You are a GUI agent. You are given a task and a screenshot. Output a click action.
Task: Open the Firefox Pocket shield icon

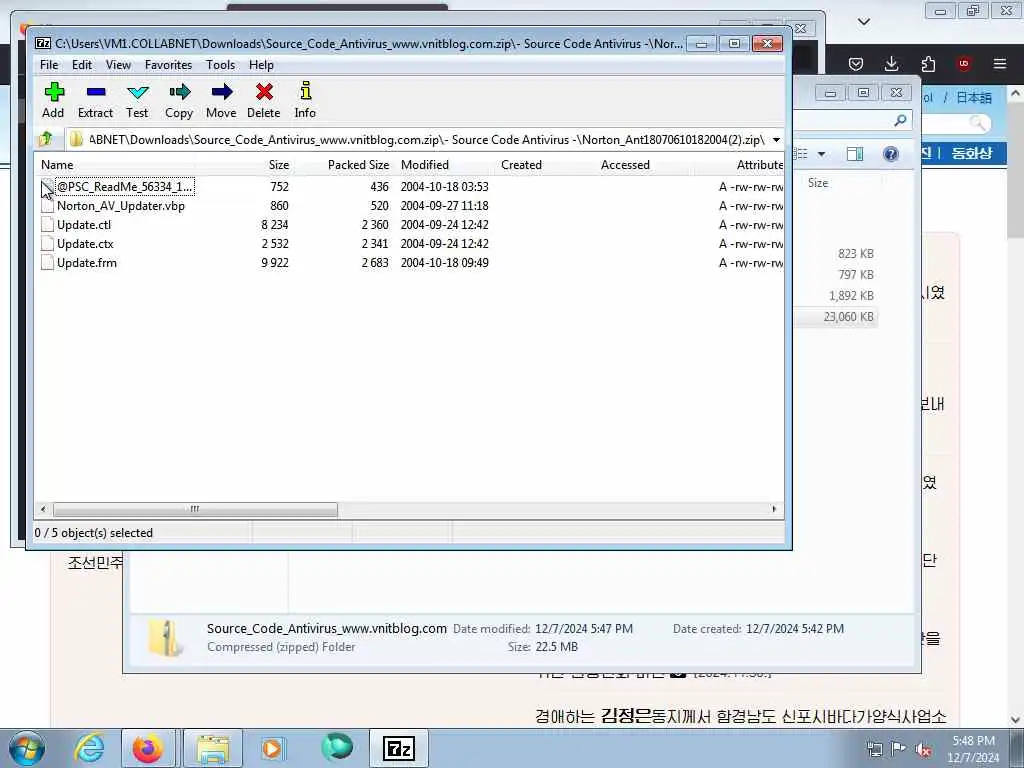(856, 64)
